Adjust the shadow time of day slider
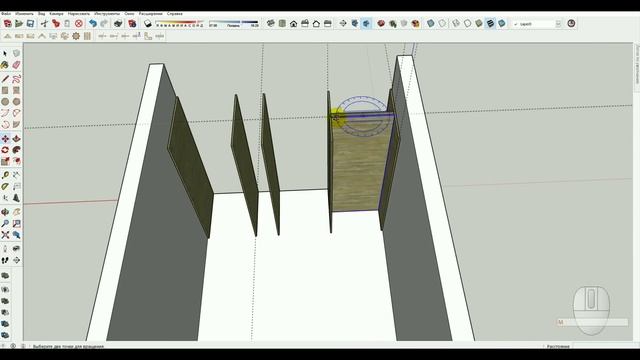Image resolution: width=640 pixels, height=360 pixels. point(234,23)
